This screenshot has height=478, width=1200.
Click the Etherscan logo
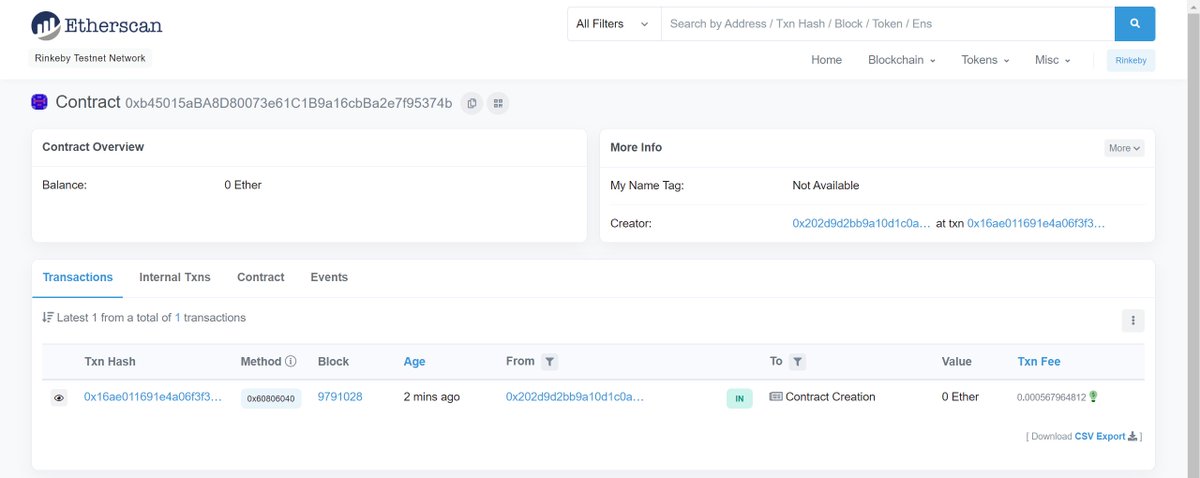[96, 25]
